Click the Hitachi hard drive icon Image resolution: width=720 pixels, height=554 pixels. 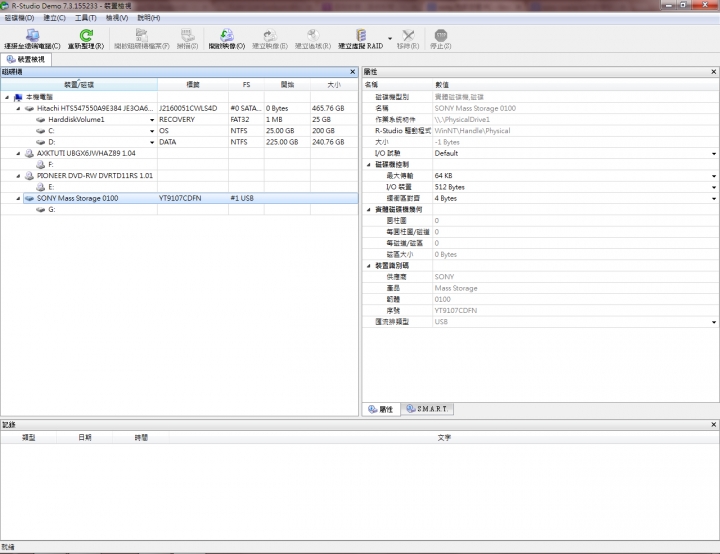pyautogui.click(x=29, y=108)
